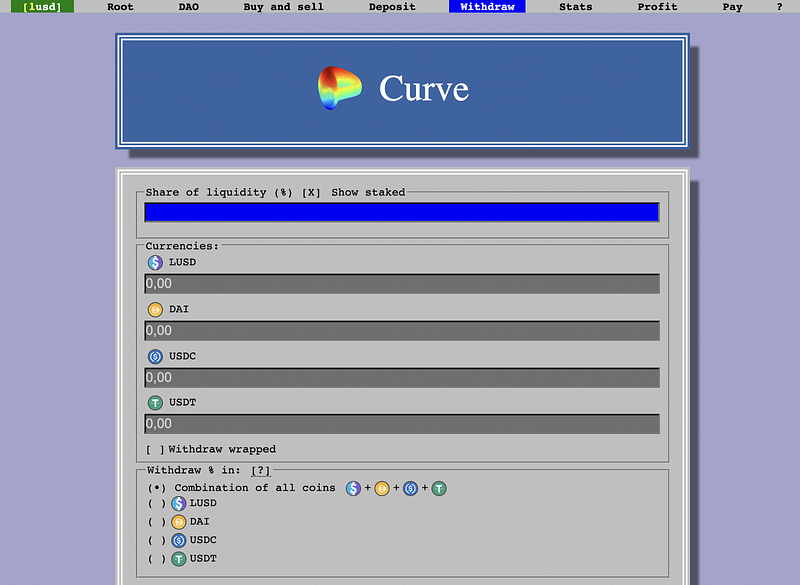The height and width of the screenshot is (585, 800).
Task: Switch to Buy and sell page
Action: pyautogui.click(x=284, y=7)
